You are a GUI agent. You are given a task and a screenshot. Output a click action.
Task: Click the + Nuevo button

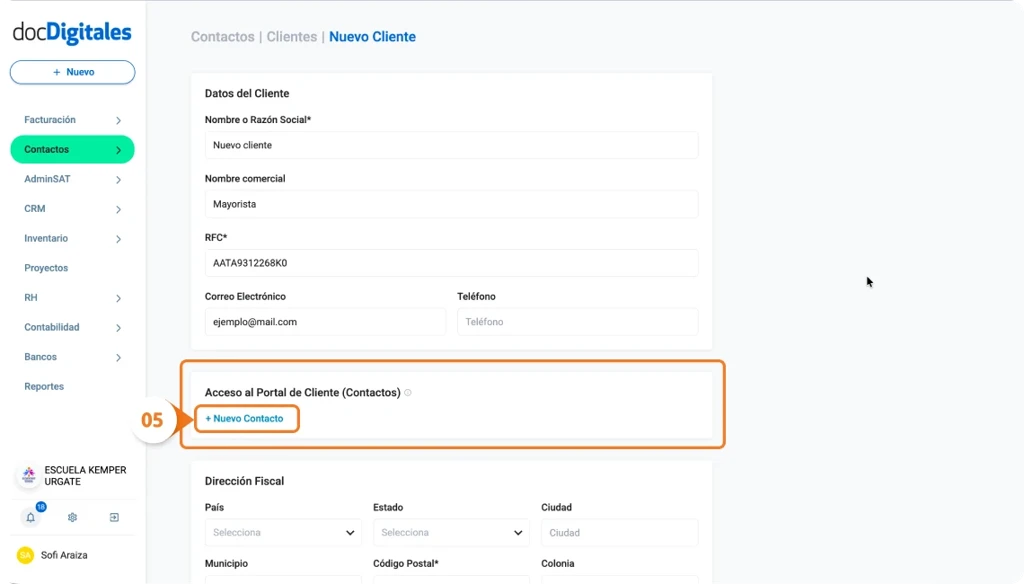click(x=72, y=71)
